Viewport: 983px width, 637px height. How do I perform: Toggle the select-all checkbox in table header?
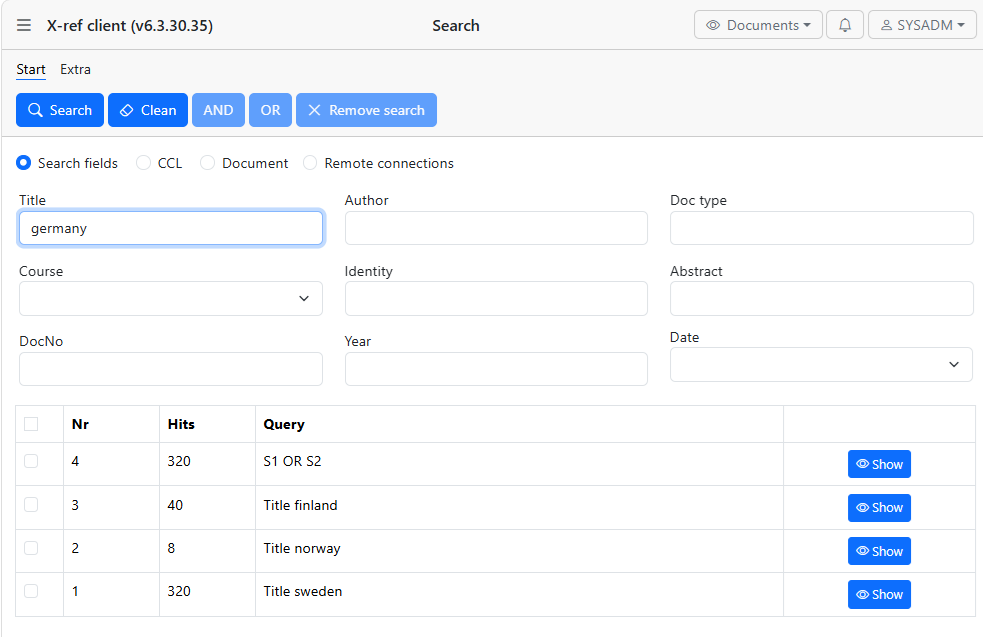(x=31, y=424)
